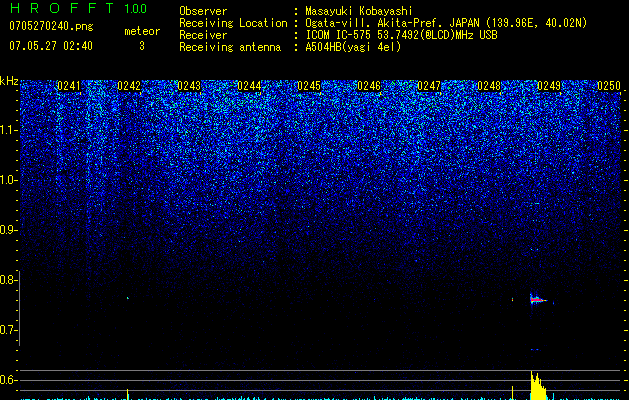Click the 1.1 kHz axis label
This screenshot has height=400, width=629.
pyautogui.click(x=8, y=130)
